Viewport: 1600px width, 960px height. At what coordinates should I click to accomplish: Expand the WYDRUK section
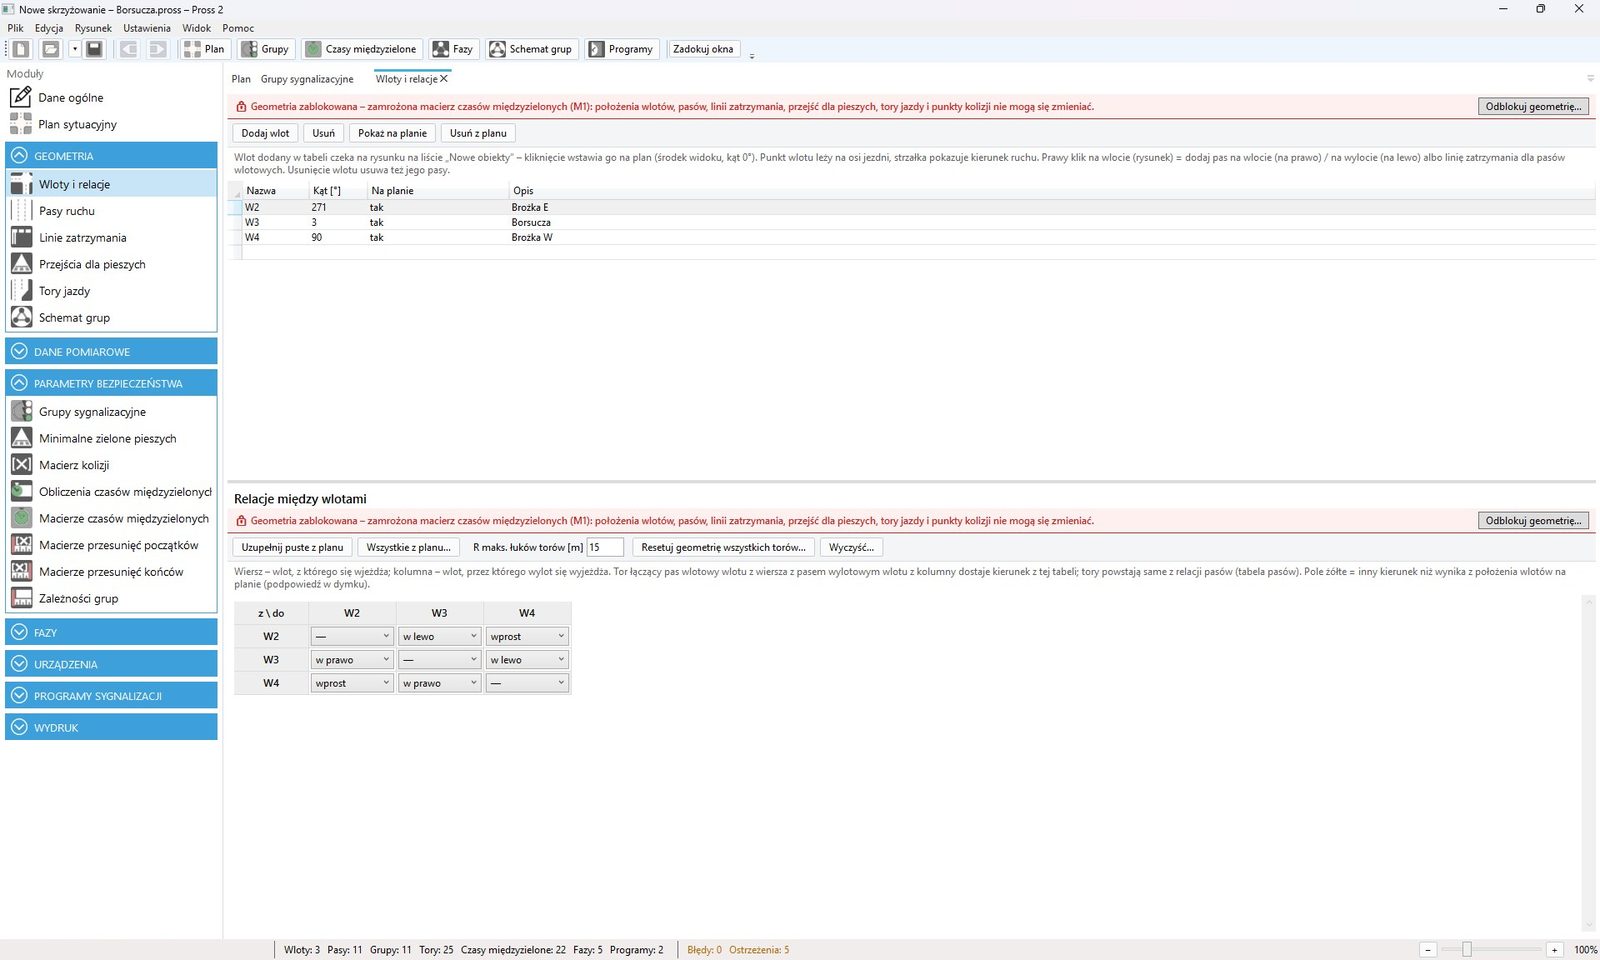pyautogui.click(x=111, y=728)
